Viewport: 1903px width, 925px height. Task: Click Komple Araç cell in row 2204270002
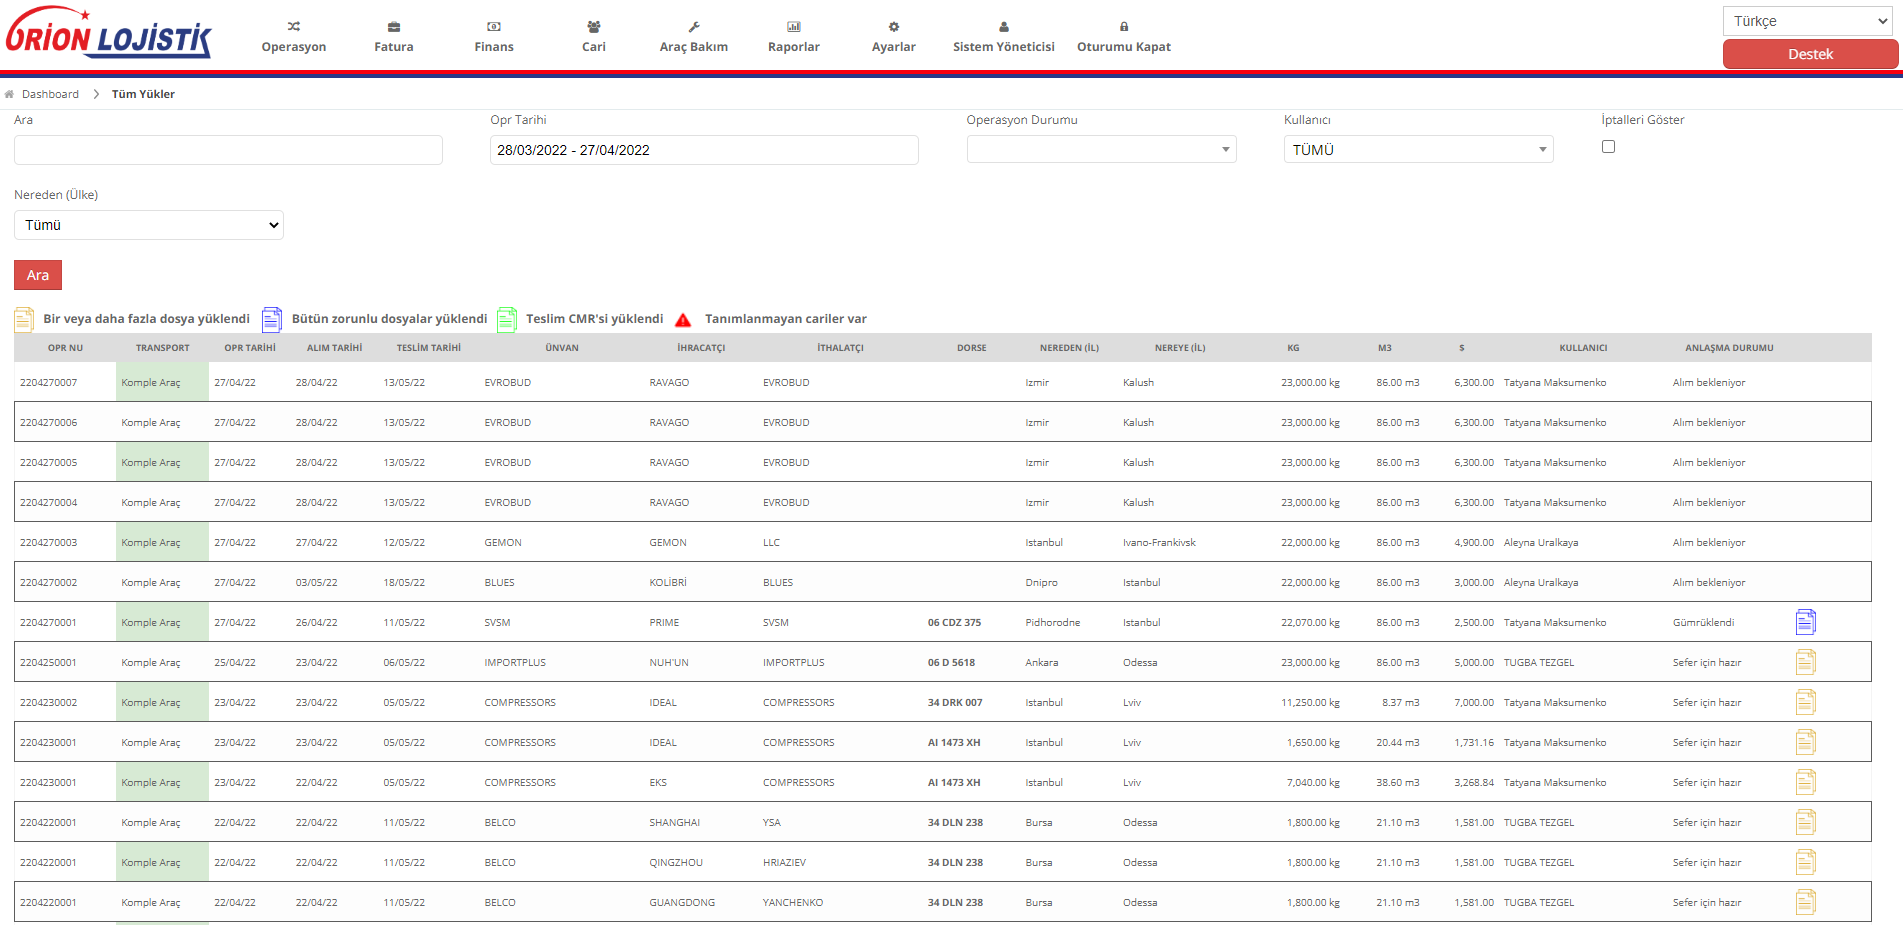point(151,583)
